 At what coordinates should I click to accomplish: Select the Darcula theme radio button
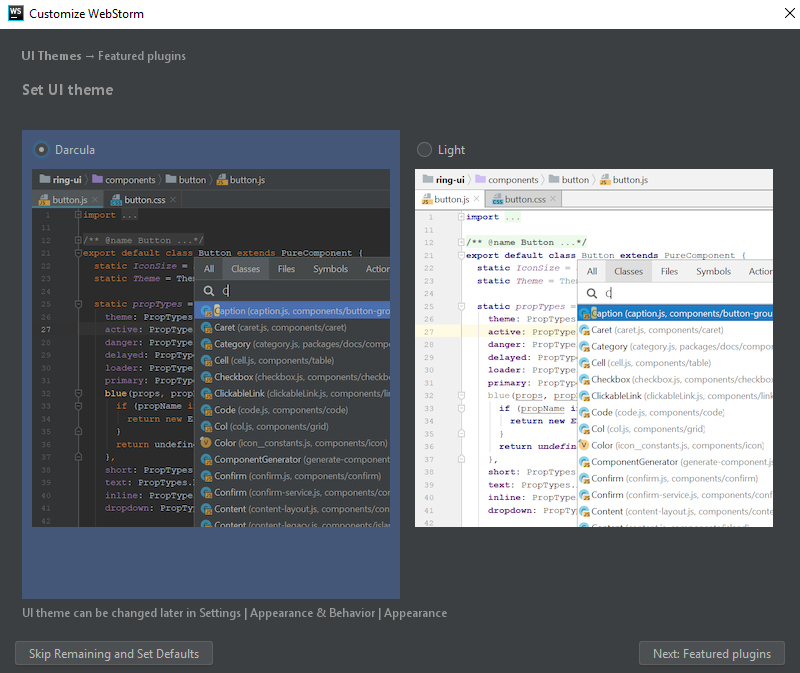pyautogui.click(x=41, y=149)
